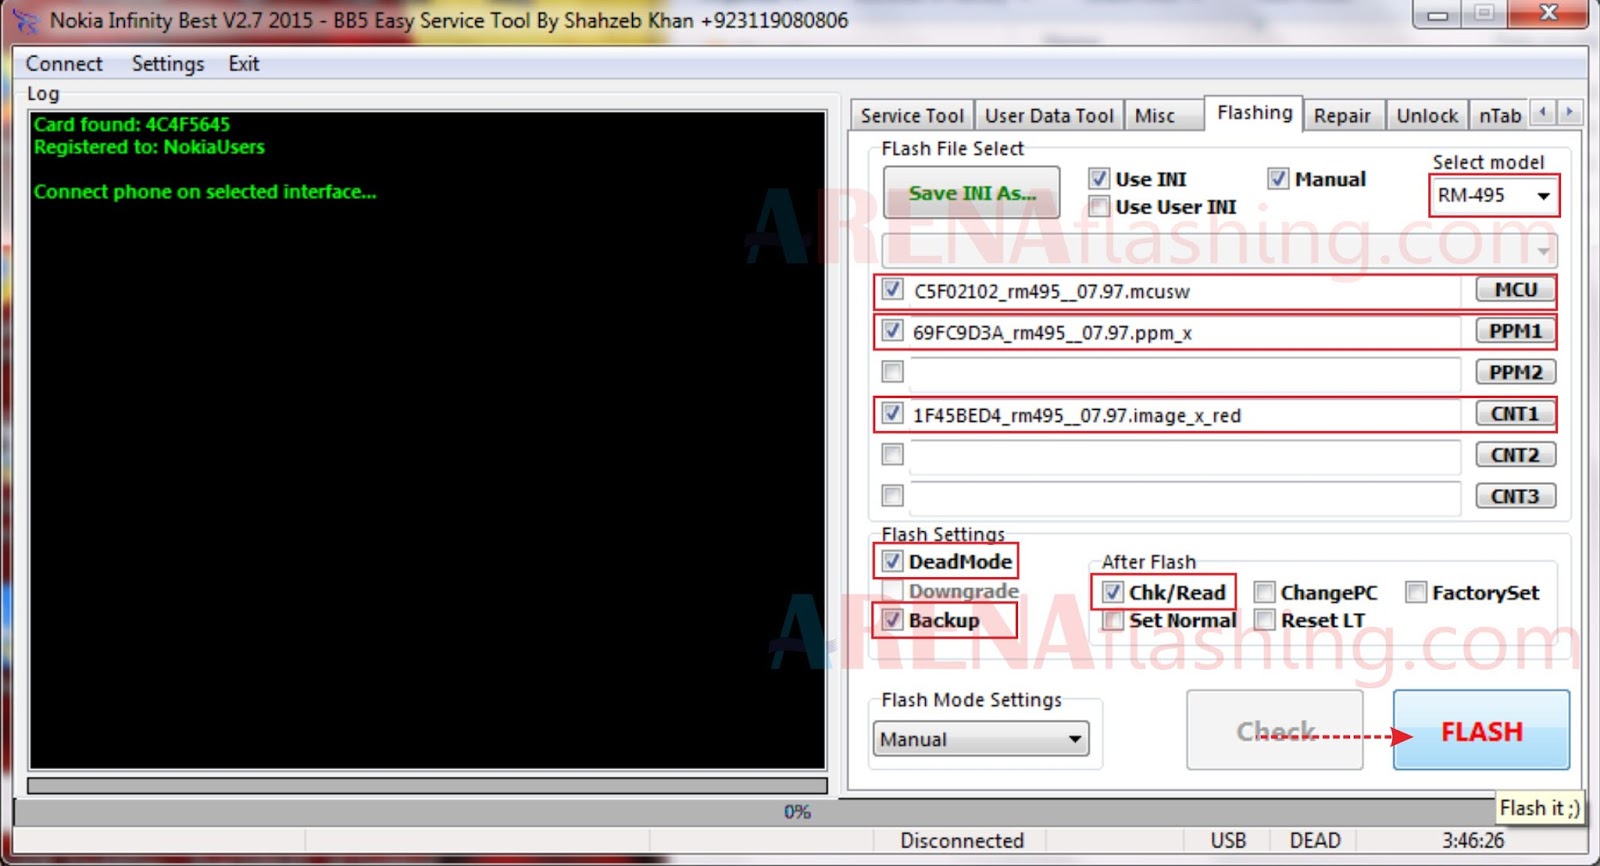
Task: Close the Nokia Infinity Best window
Action: (x=1548, y=14)
